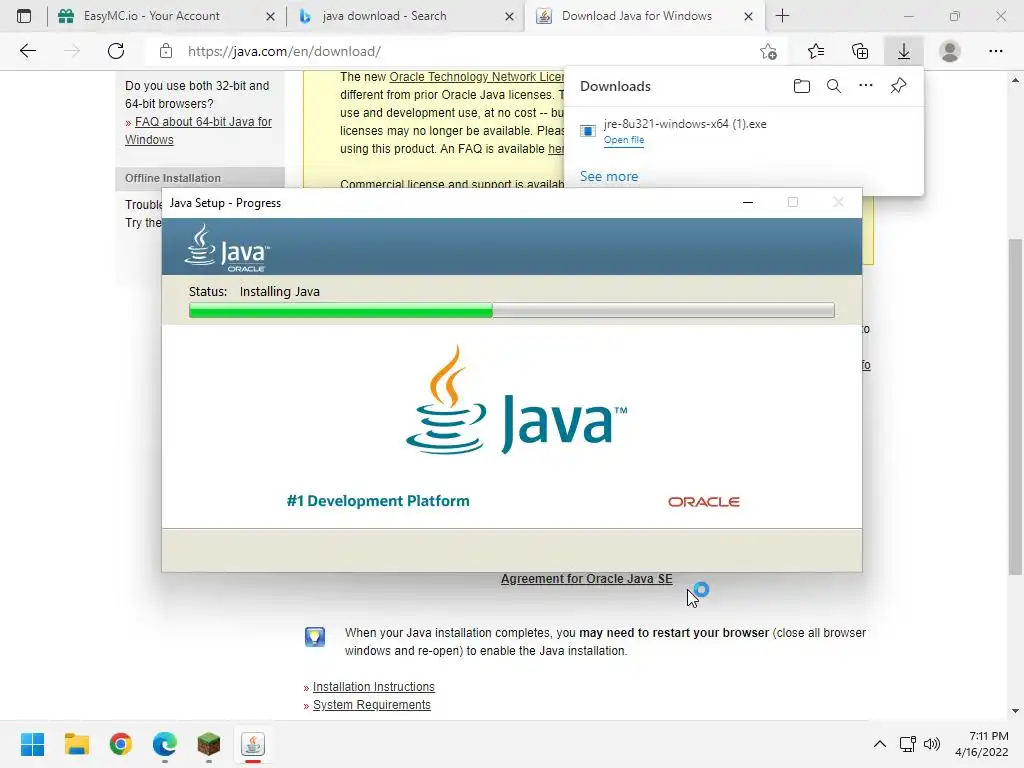The height and width of the screenshot is (768, 1024).
Task: Open Oracle Technology Network License link
Action: click(x=477, y=76)
